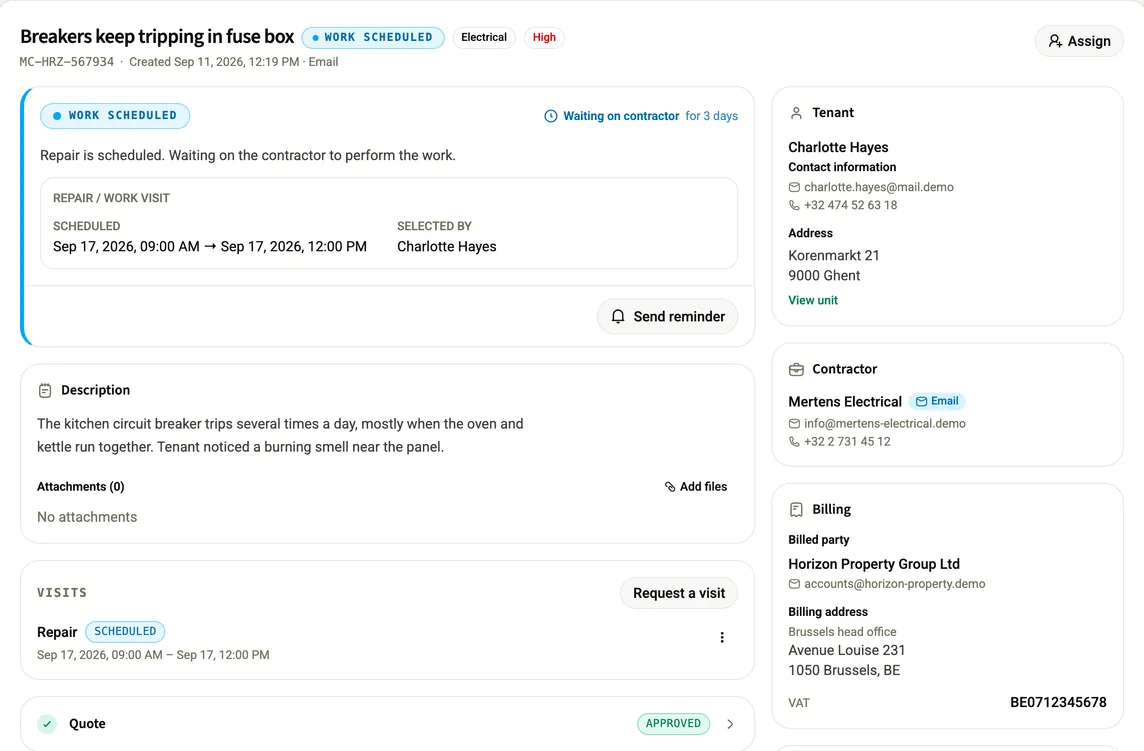
Task: Click the paperclip icon beside Add files
Action: coord(670,487)
